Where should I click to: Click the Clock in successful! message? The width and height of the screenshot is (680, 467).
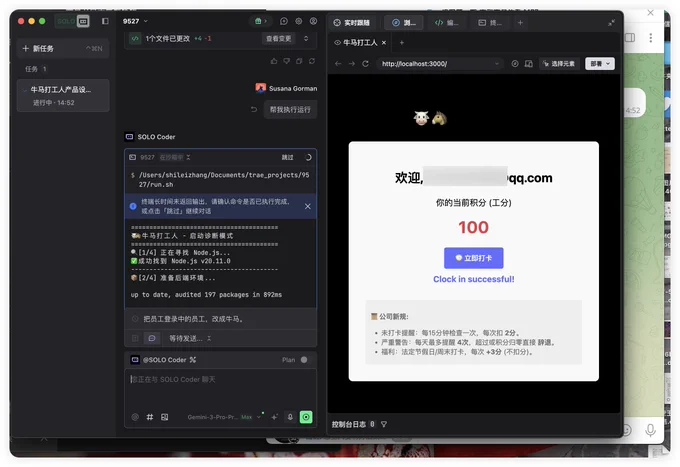coord(474,279)
